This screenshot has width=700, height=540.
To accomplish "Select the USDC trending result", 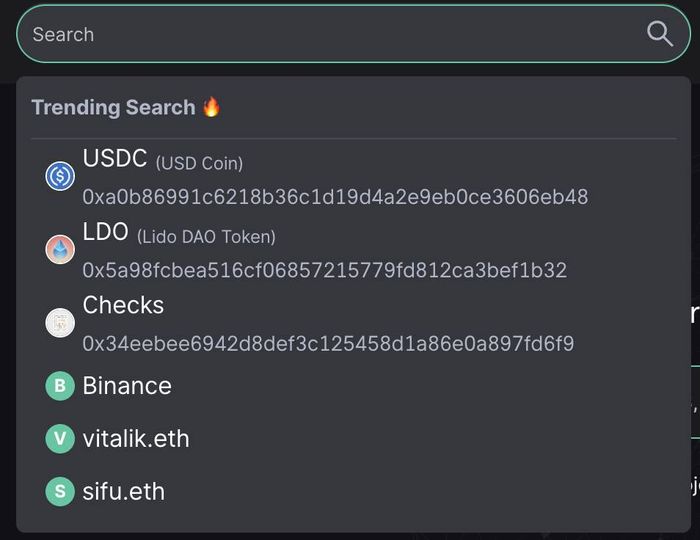I will click(x=354, y=177).
